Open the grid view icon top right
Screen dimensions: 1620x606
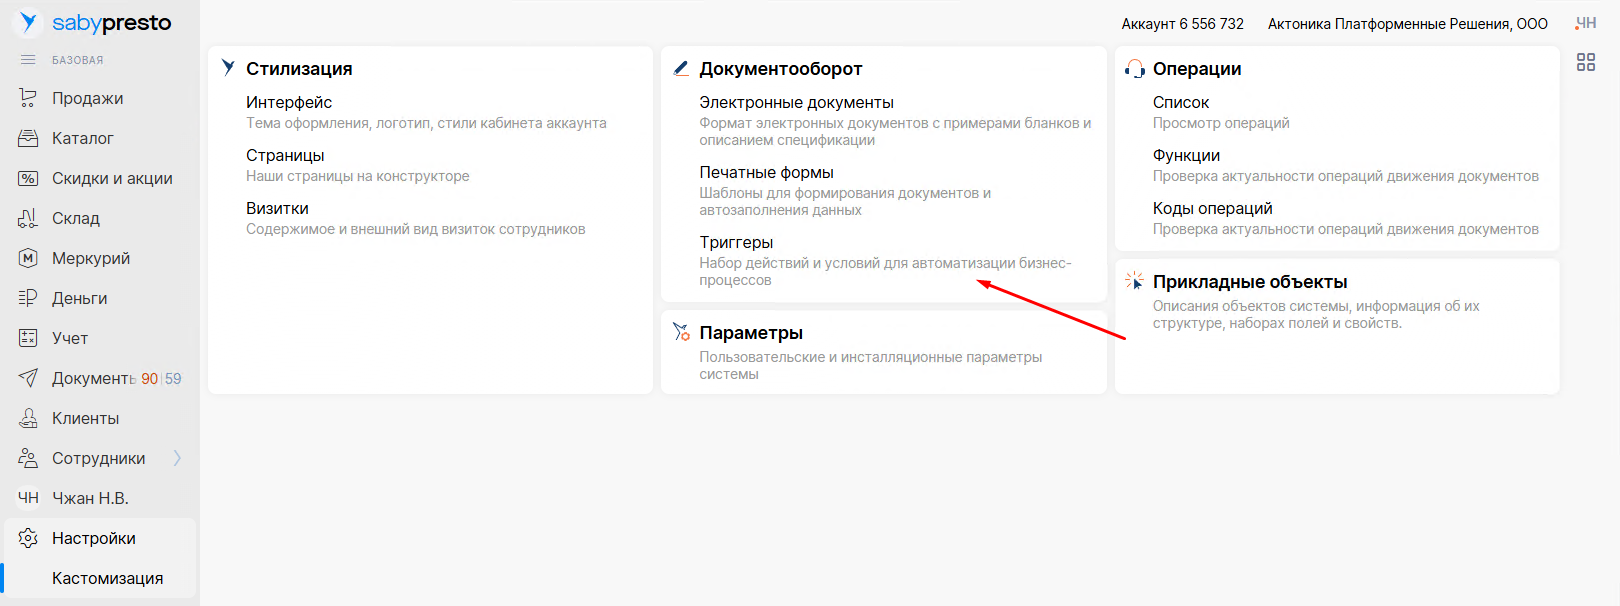click(x=1586, y=62)
